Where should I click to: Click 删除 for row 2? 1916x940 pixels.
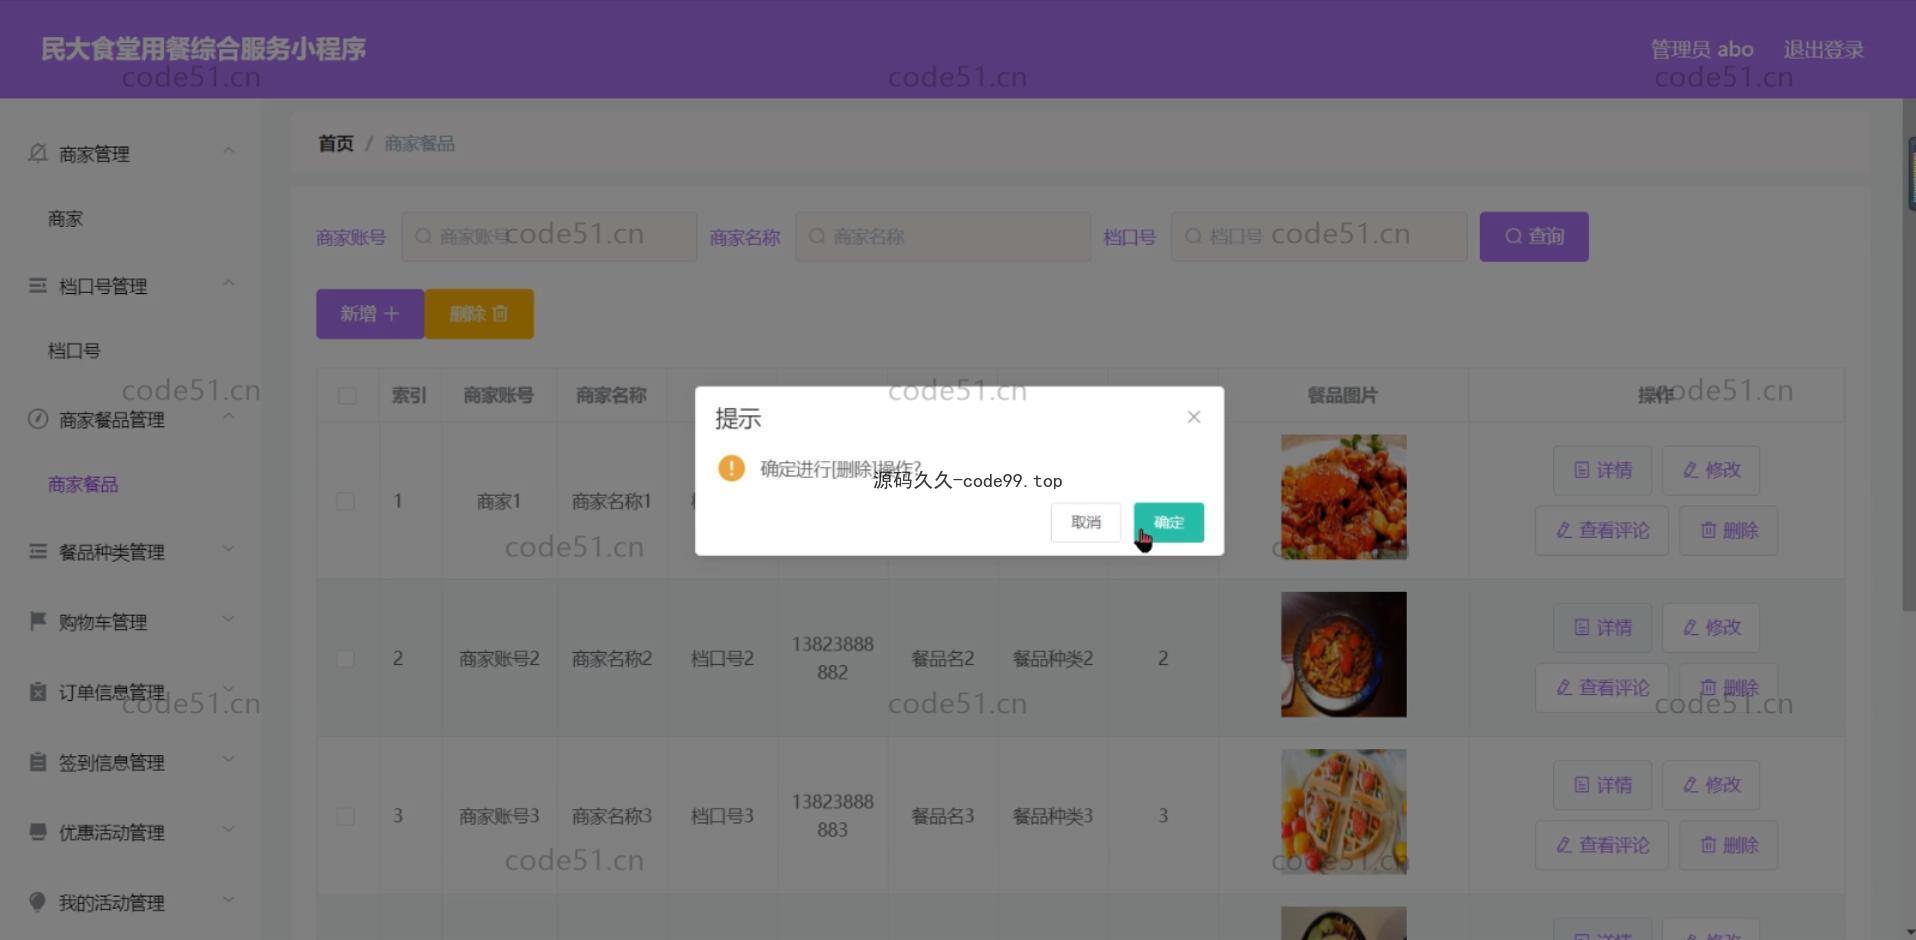1729,688
